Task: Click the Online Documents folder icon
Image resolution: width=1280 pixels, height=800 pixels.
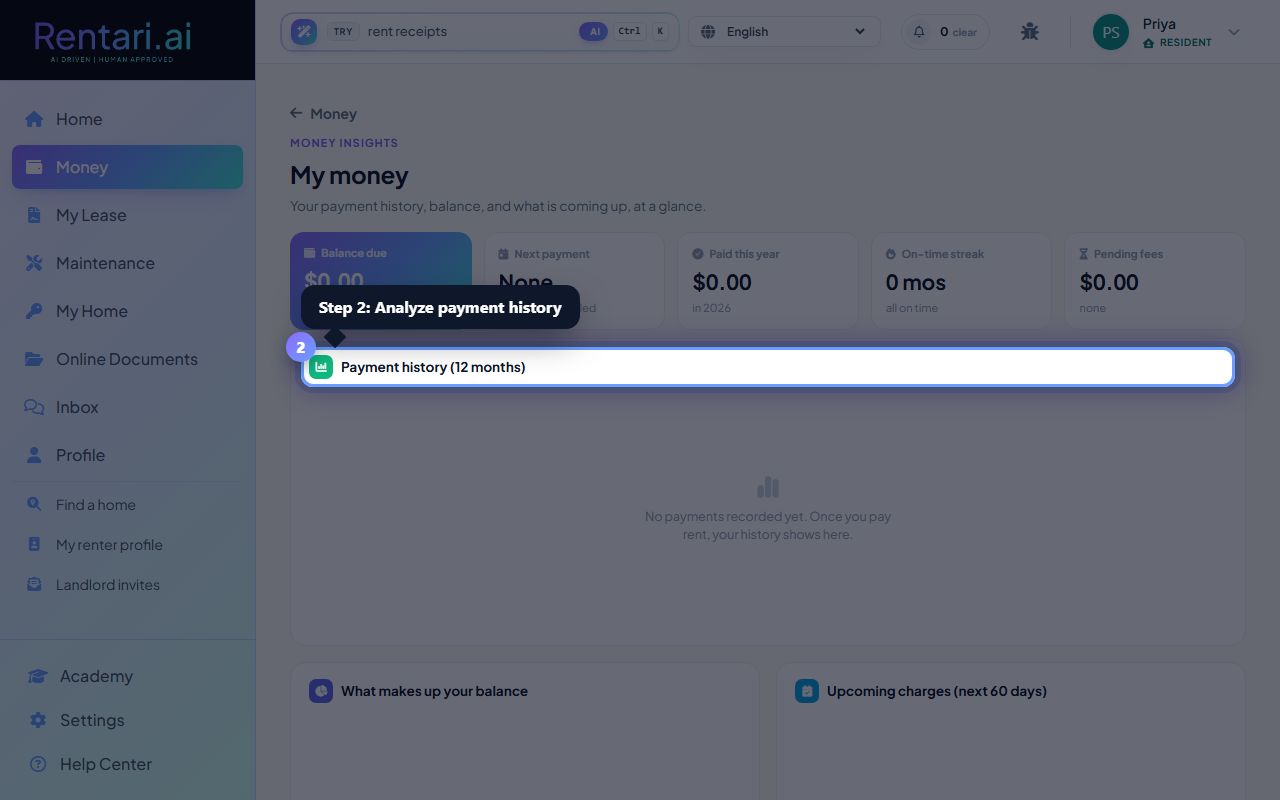Action: click(x=34, y=359)
